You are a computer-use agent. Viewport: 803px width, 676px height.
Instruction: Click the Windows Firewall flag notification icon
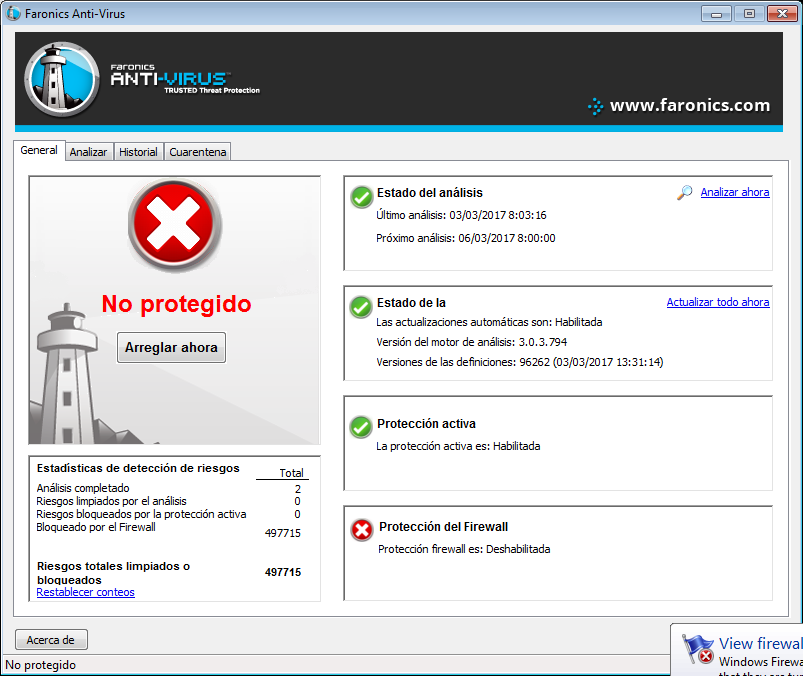pyautogui.click(x=698, y=648)
